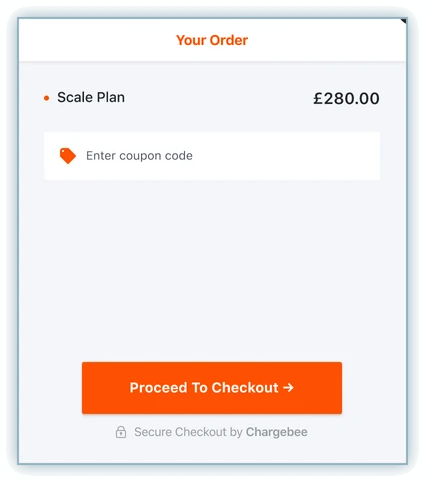Click the pound sign in the price
Viewport: 425px width, 482px height.
[318, 98]
